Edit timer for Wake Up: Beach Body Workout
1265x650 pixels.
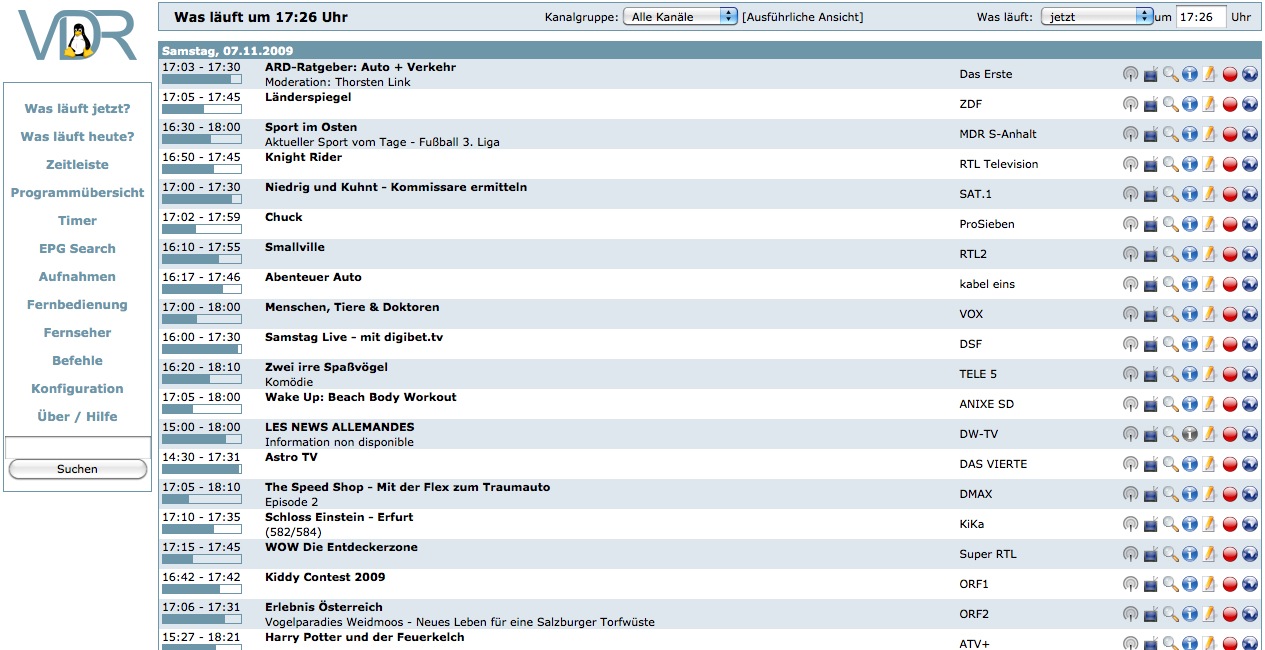[x=1209, y=404]
